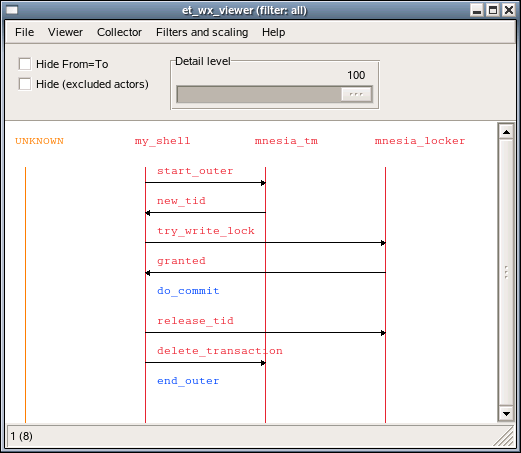This screenshot has width=521, height=453.
Task: Select the mnesia_tm actor label
Action: point(286,141)
